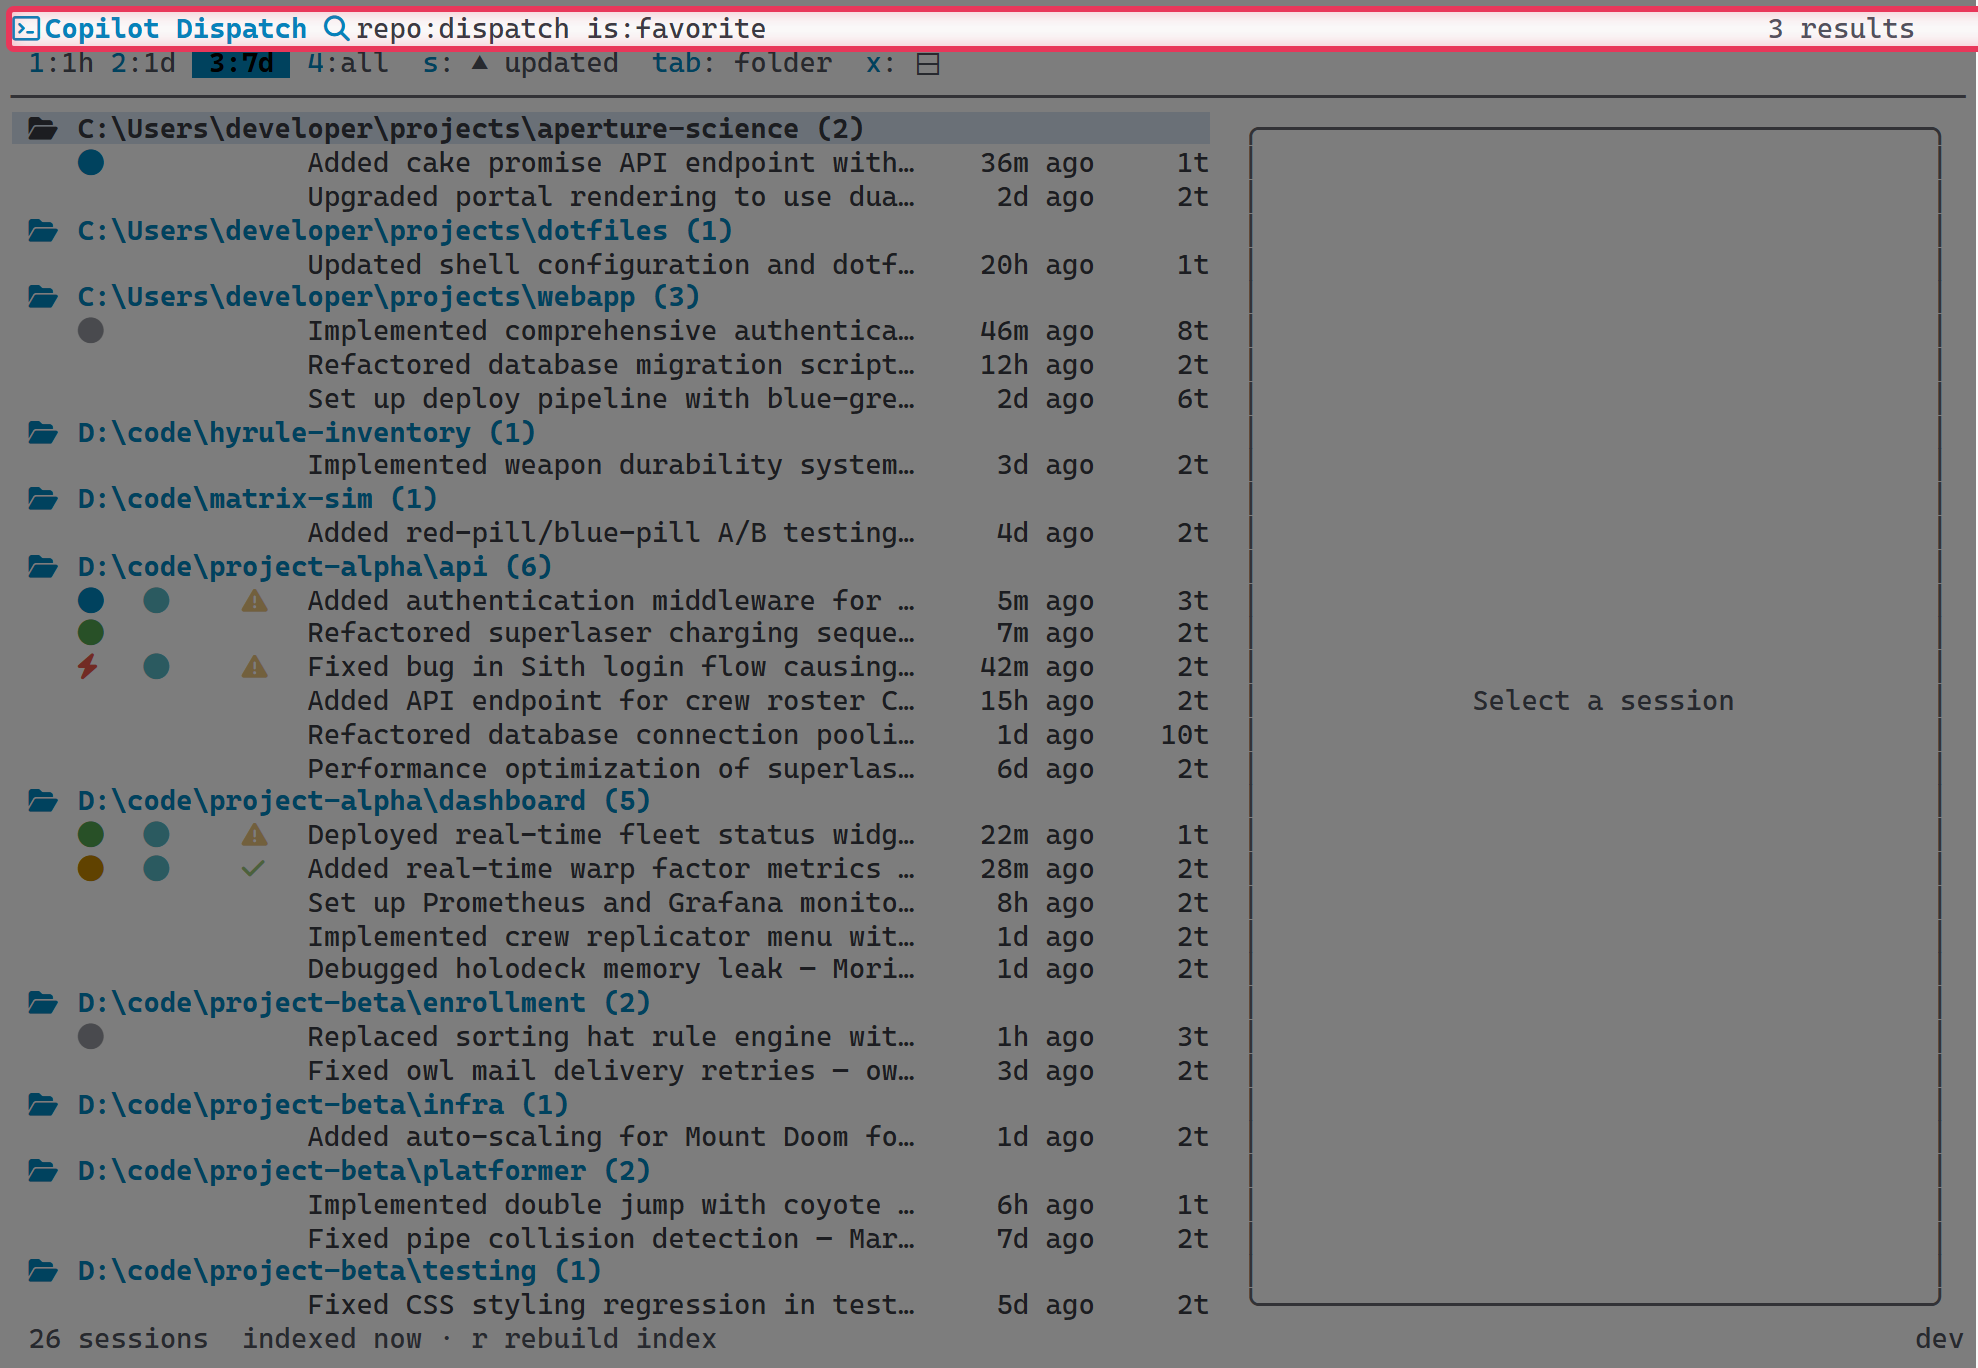This screenshot has width=1978, height=1368.
Task: Open the 'Refactored database connection pooli…' session
Action: point(611,734)
